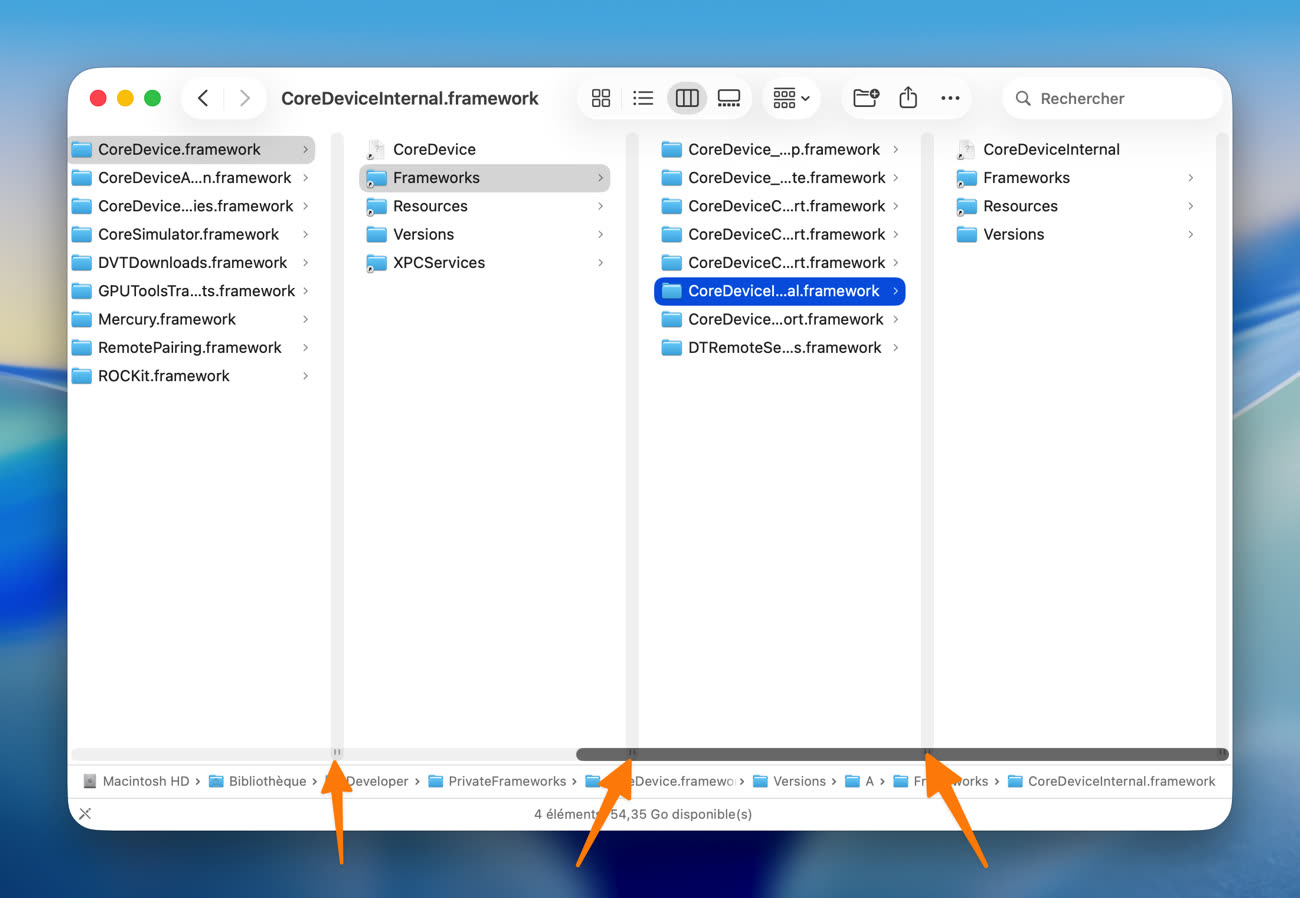This screenshot has width=1300, height=898.
Task: Switch to list view
Action: click(x=643, y=98)
